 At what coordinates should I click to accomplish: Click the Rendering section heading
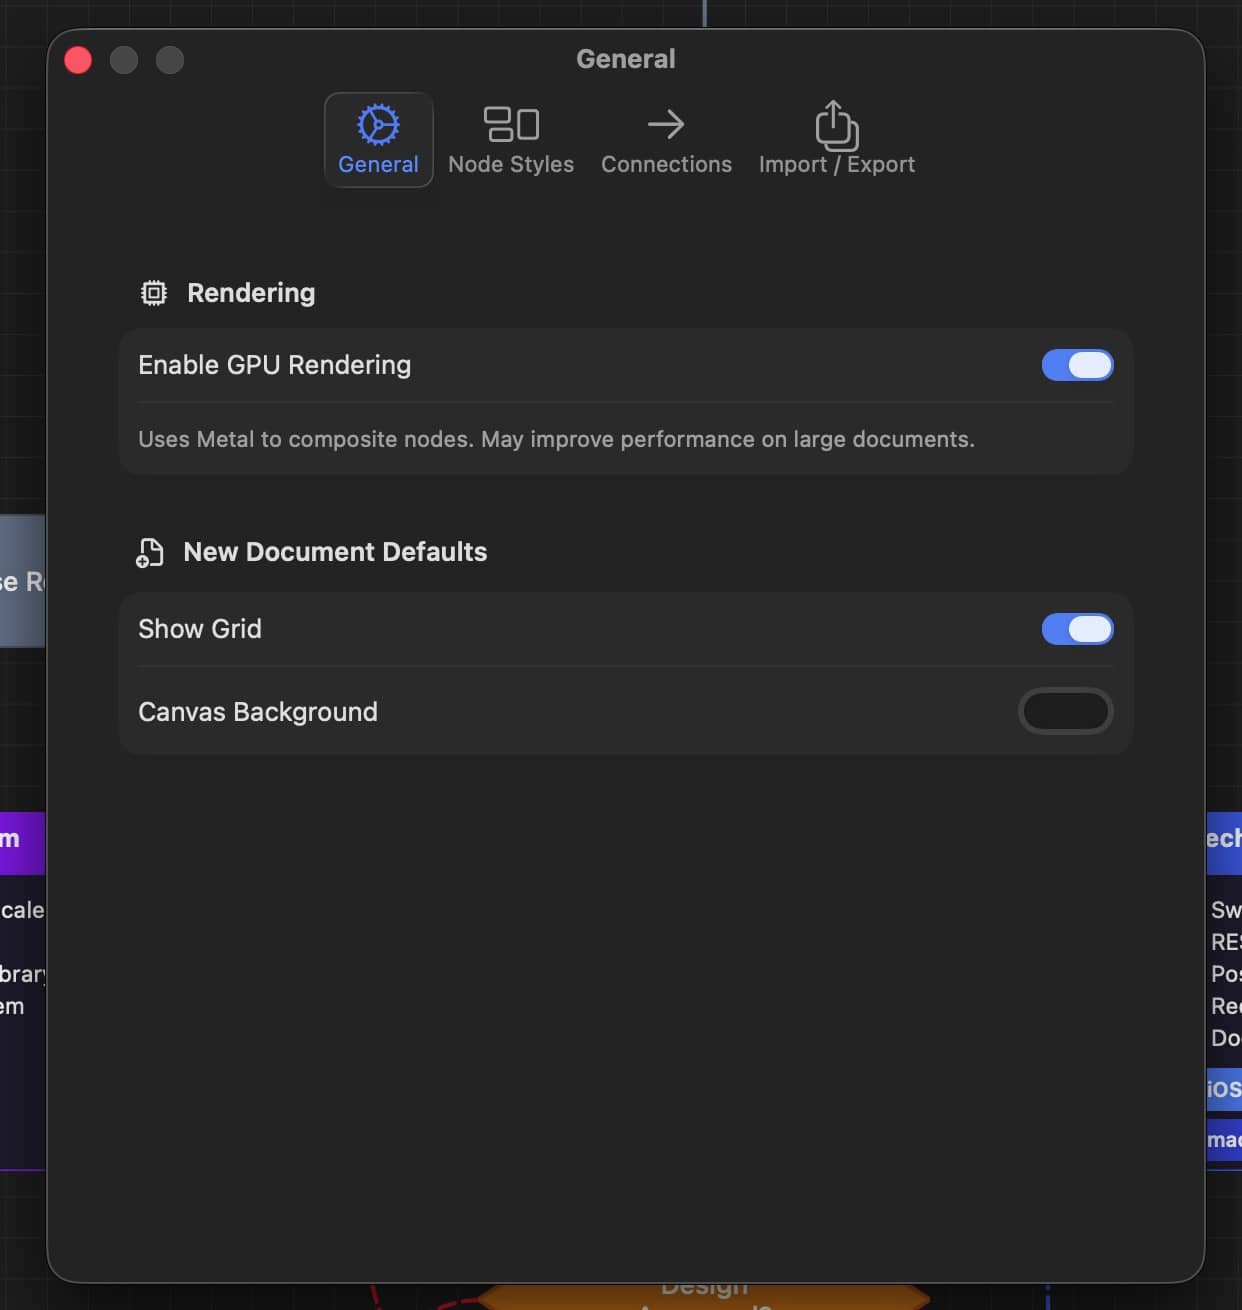pos(251,293)
